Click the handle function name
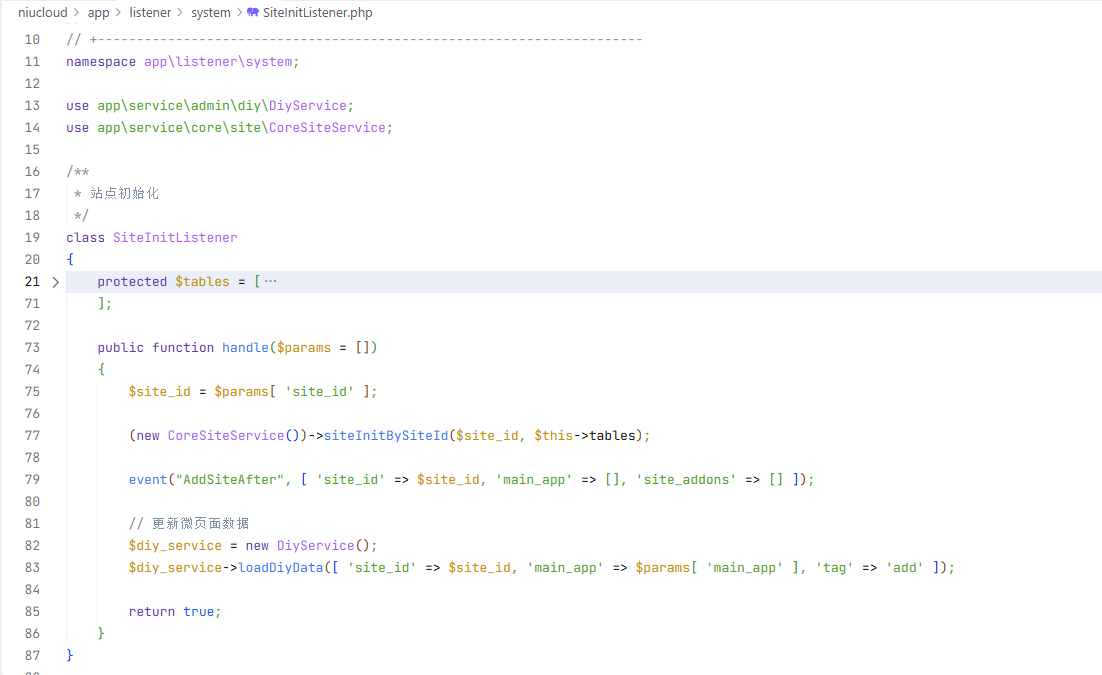 point(245,348)
